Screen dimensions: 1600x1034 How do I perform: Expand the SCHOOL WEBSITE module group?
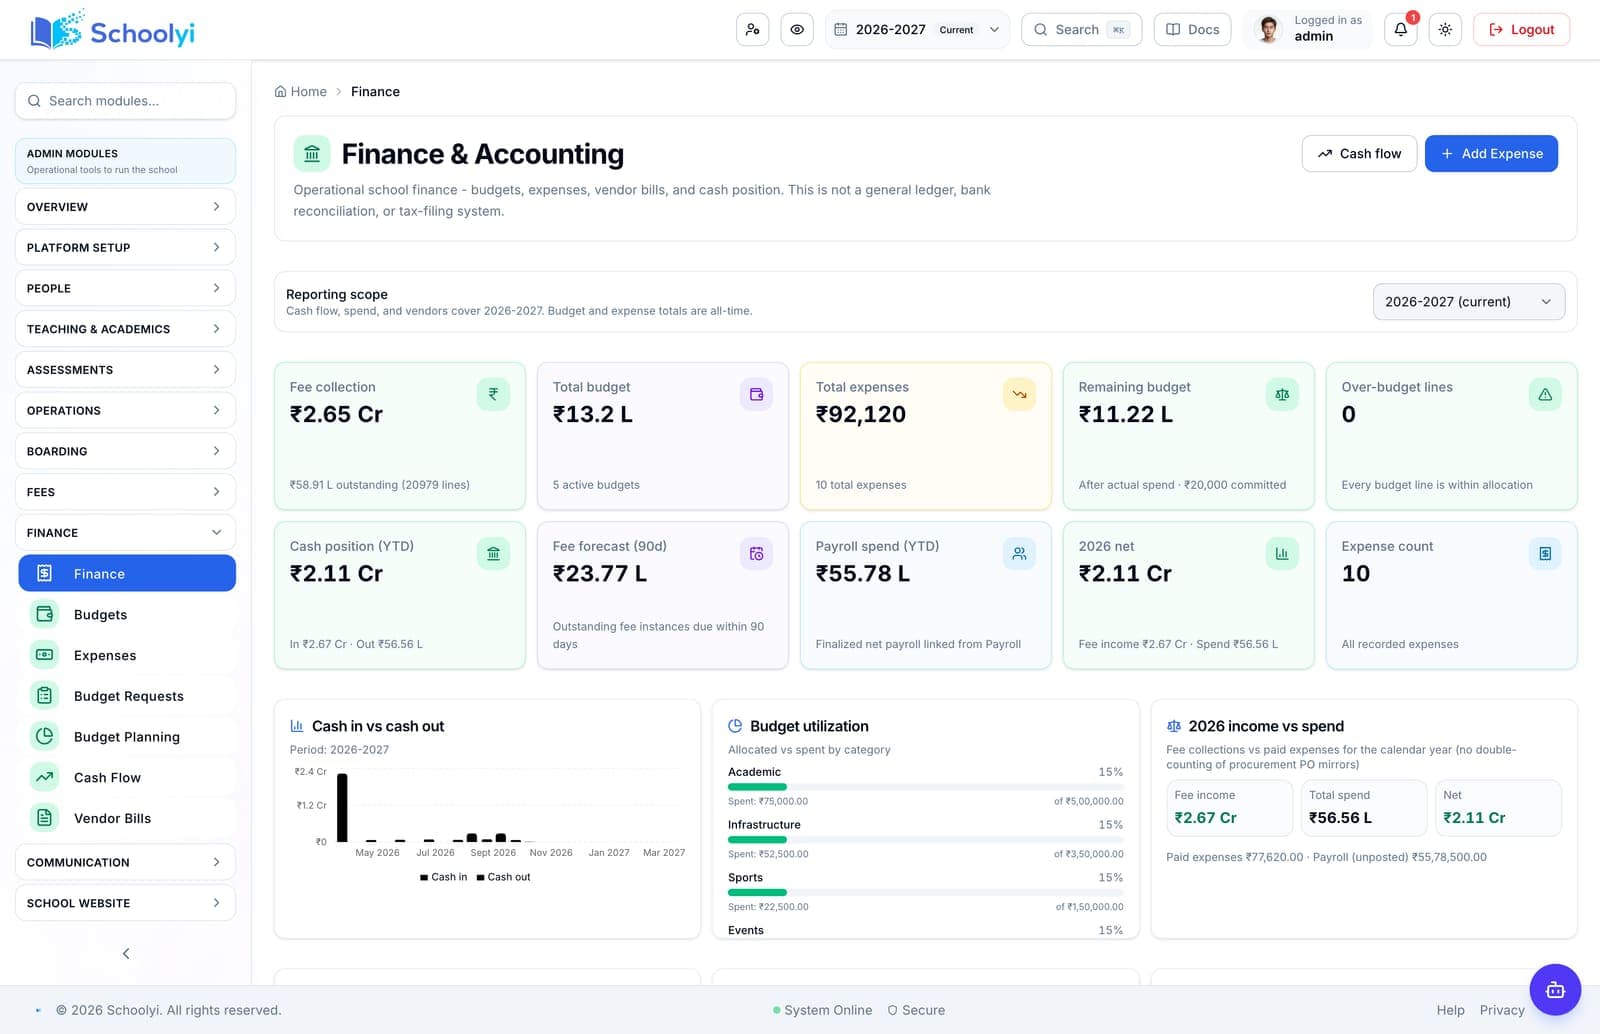click(125, 903)
